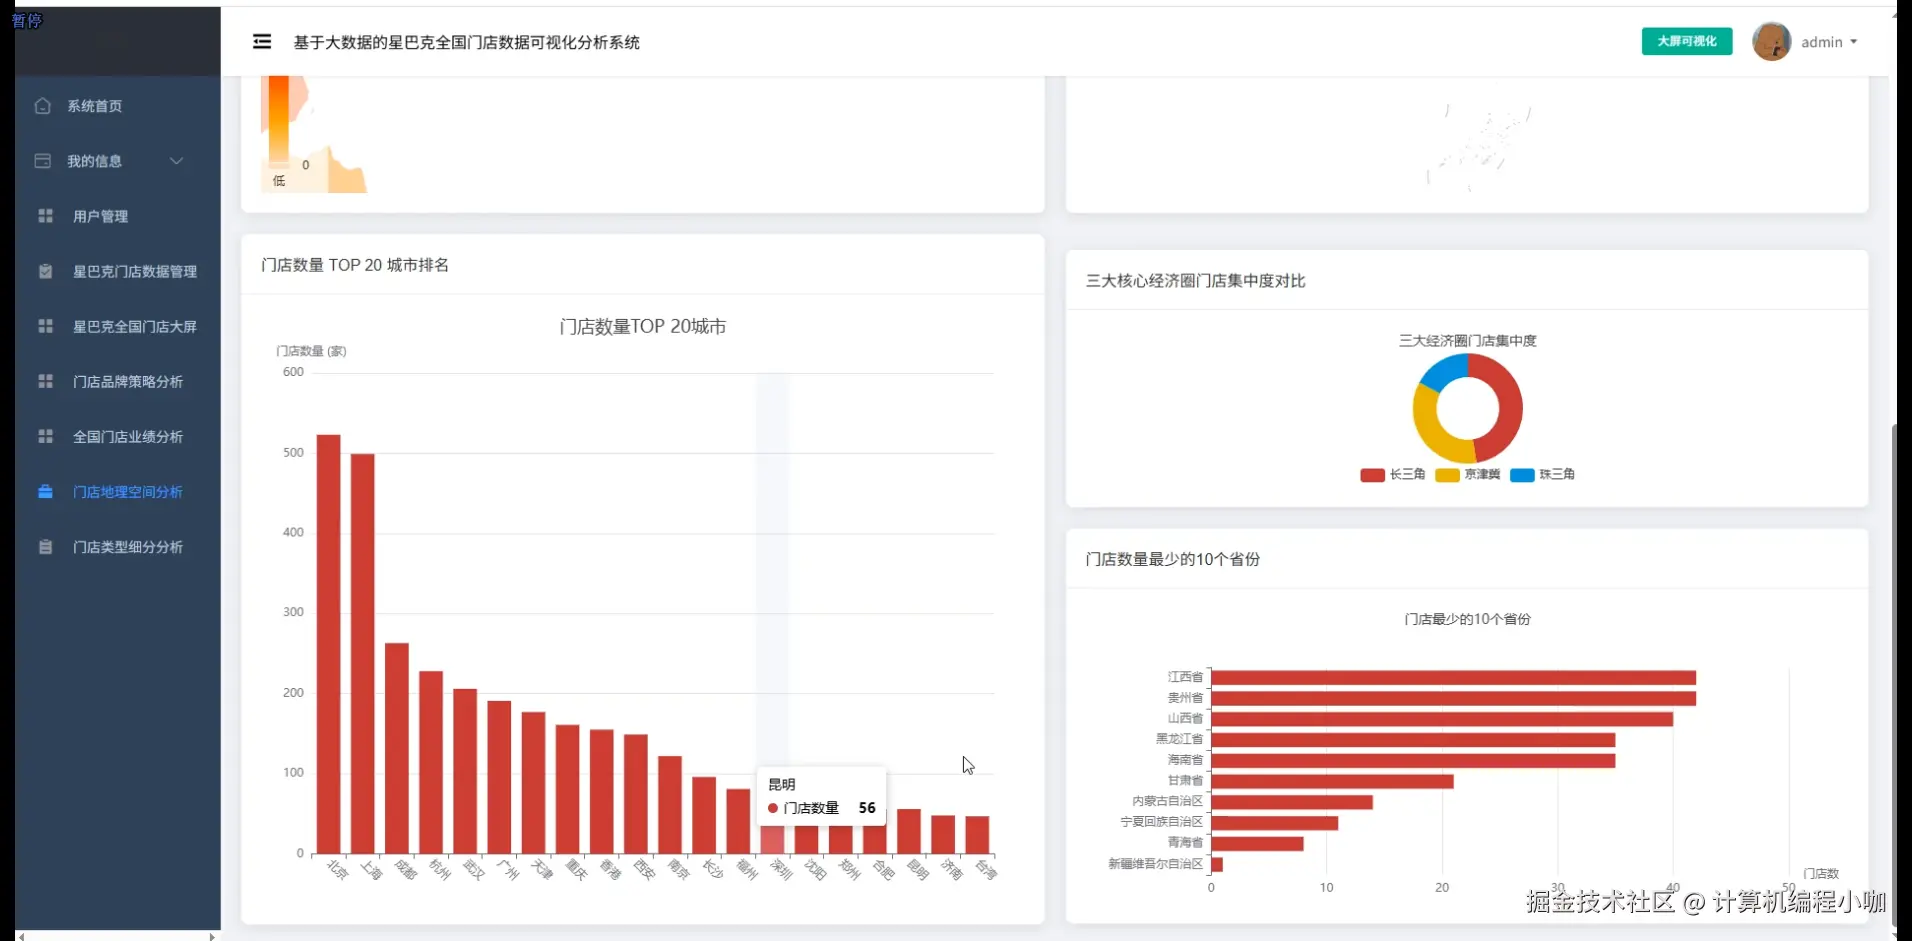Click the 门店数量最少的10个省份 card header
This screenshot has width=1912, height=941.
click(1172, 559)
